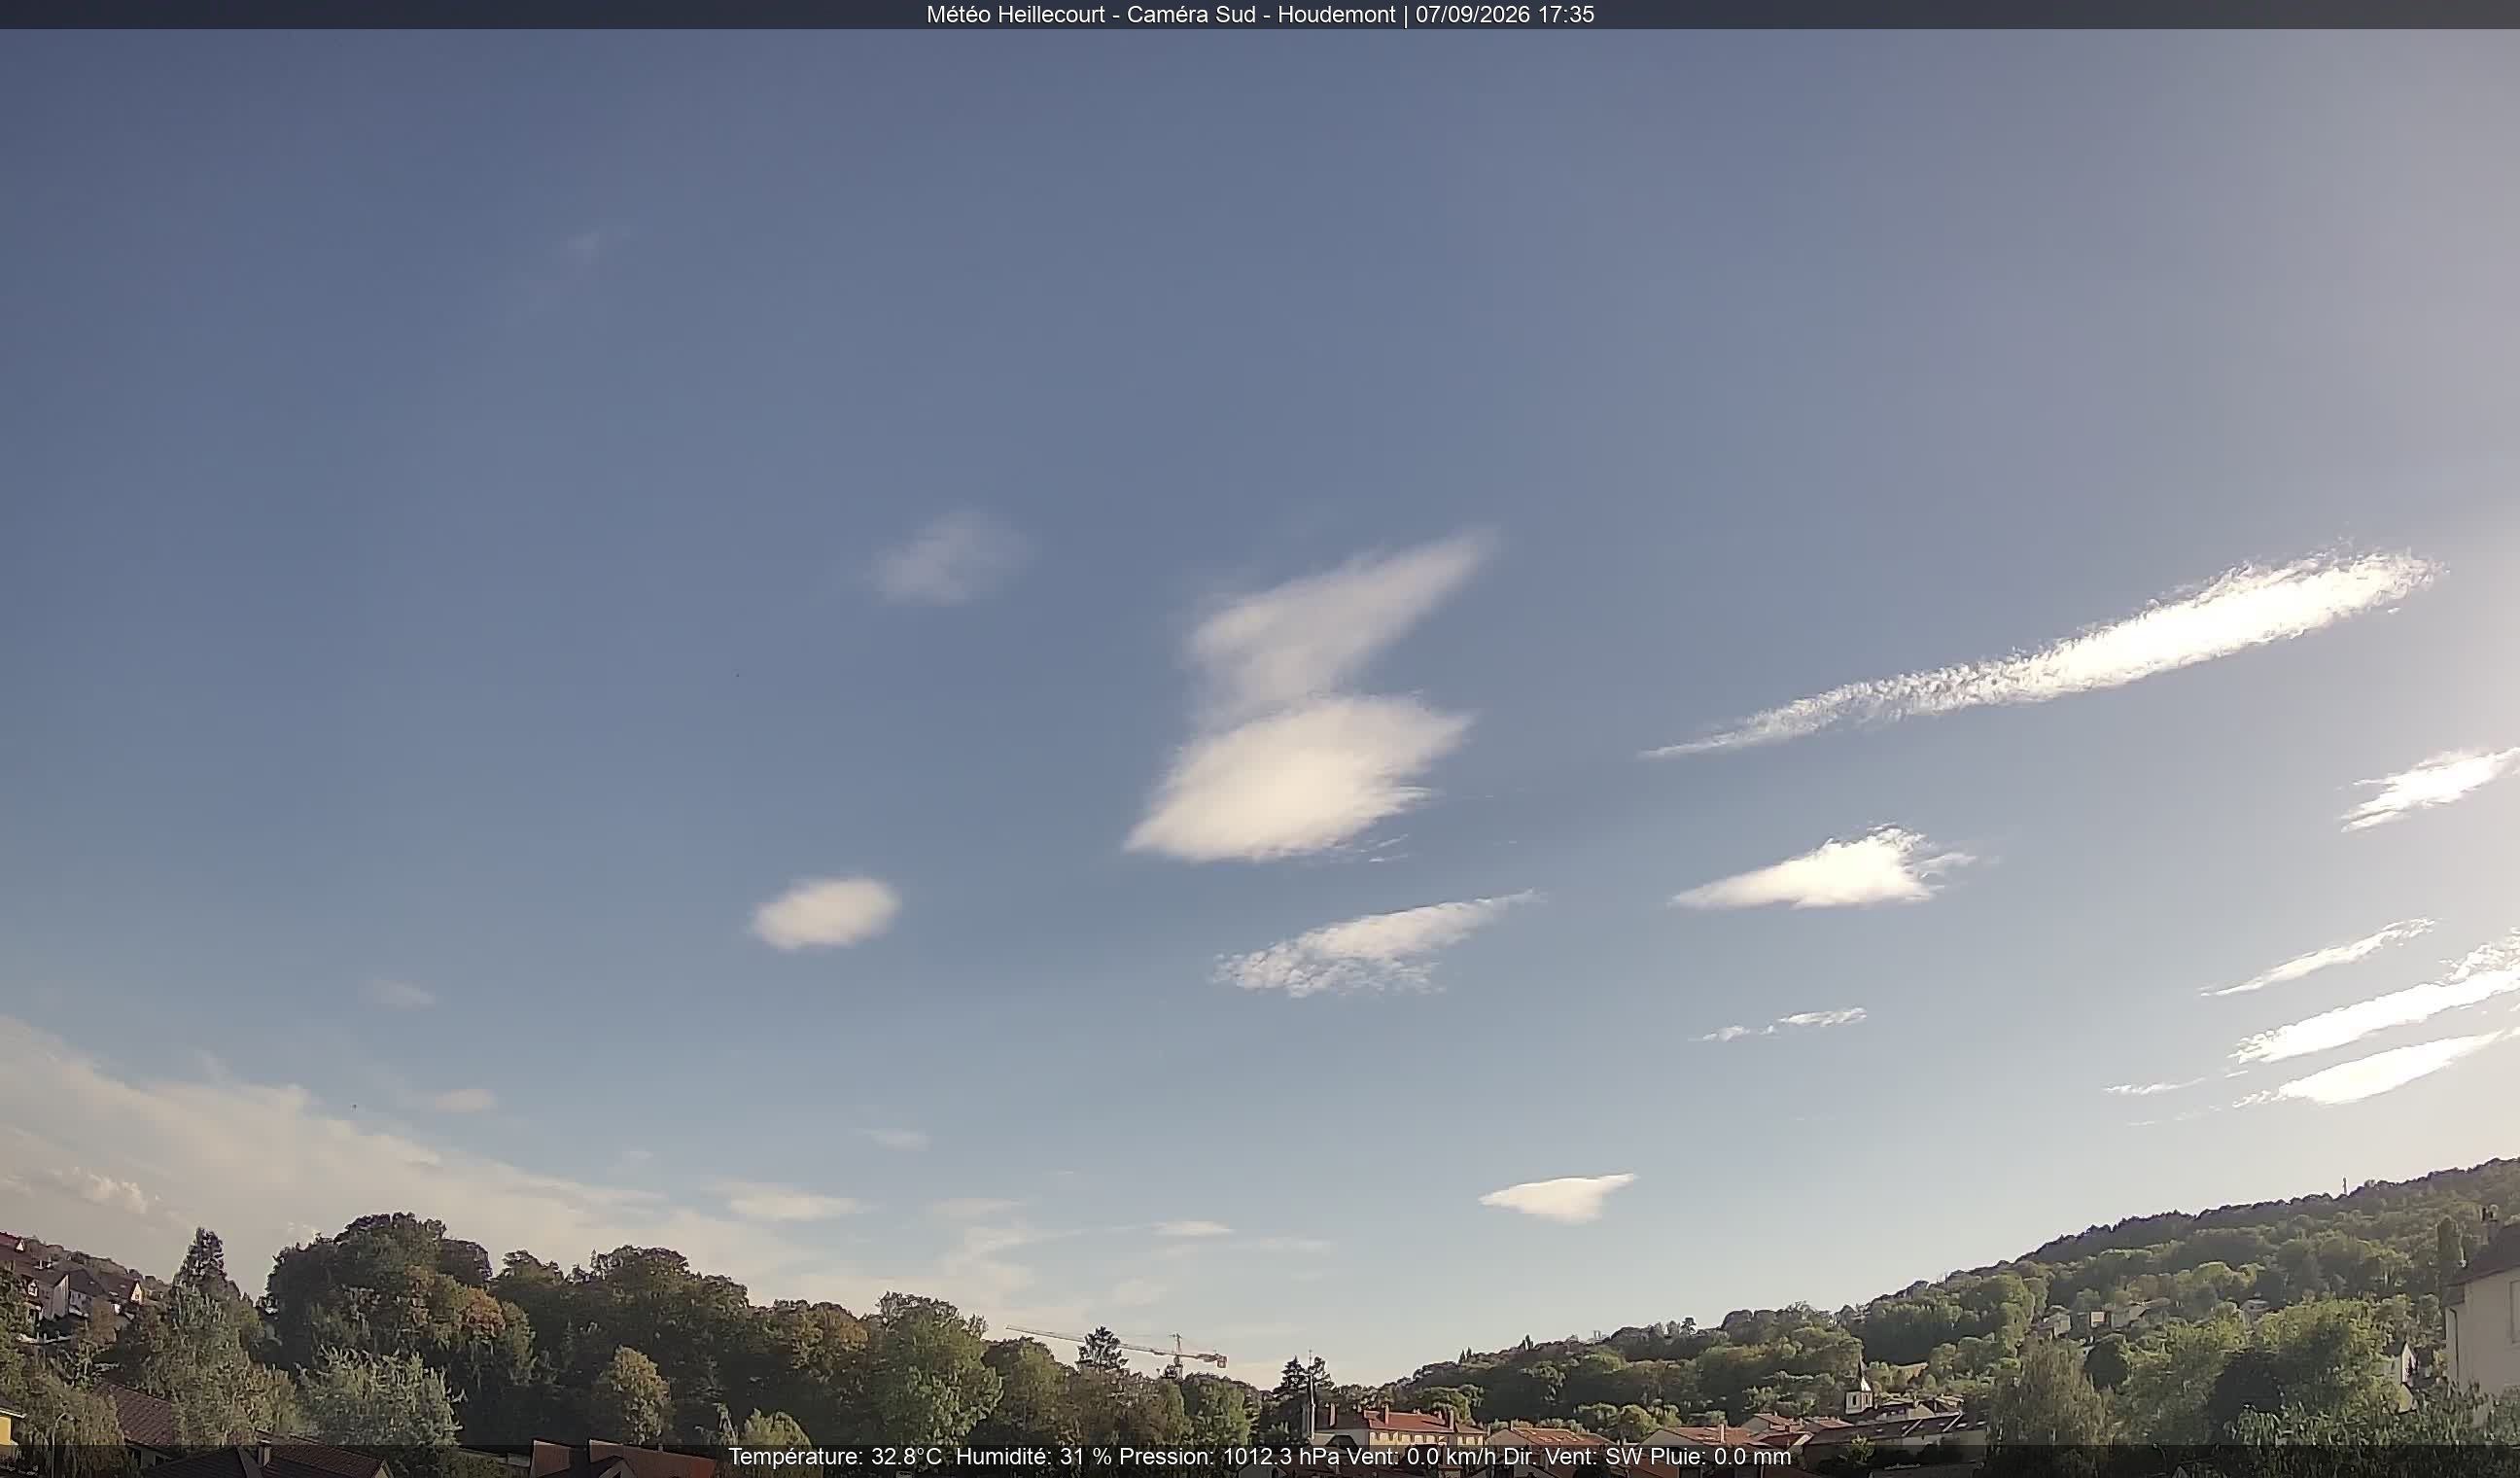Viewport: 2520px width, 1478px height.
Task: Click the 17:35 timestamp
Action: click(1565, 14)
